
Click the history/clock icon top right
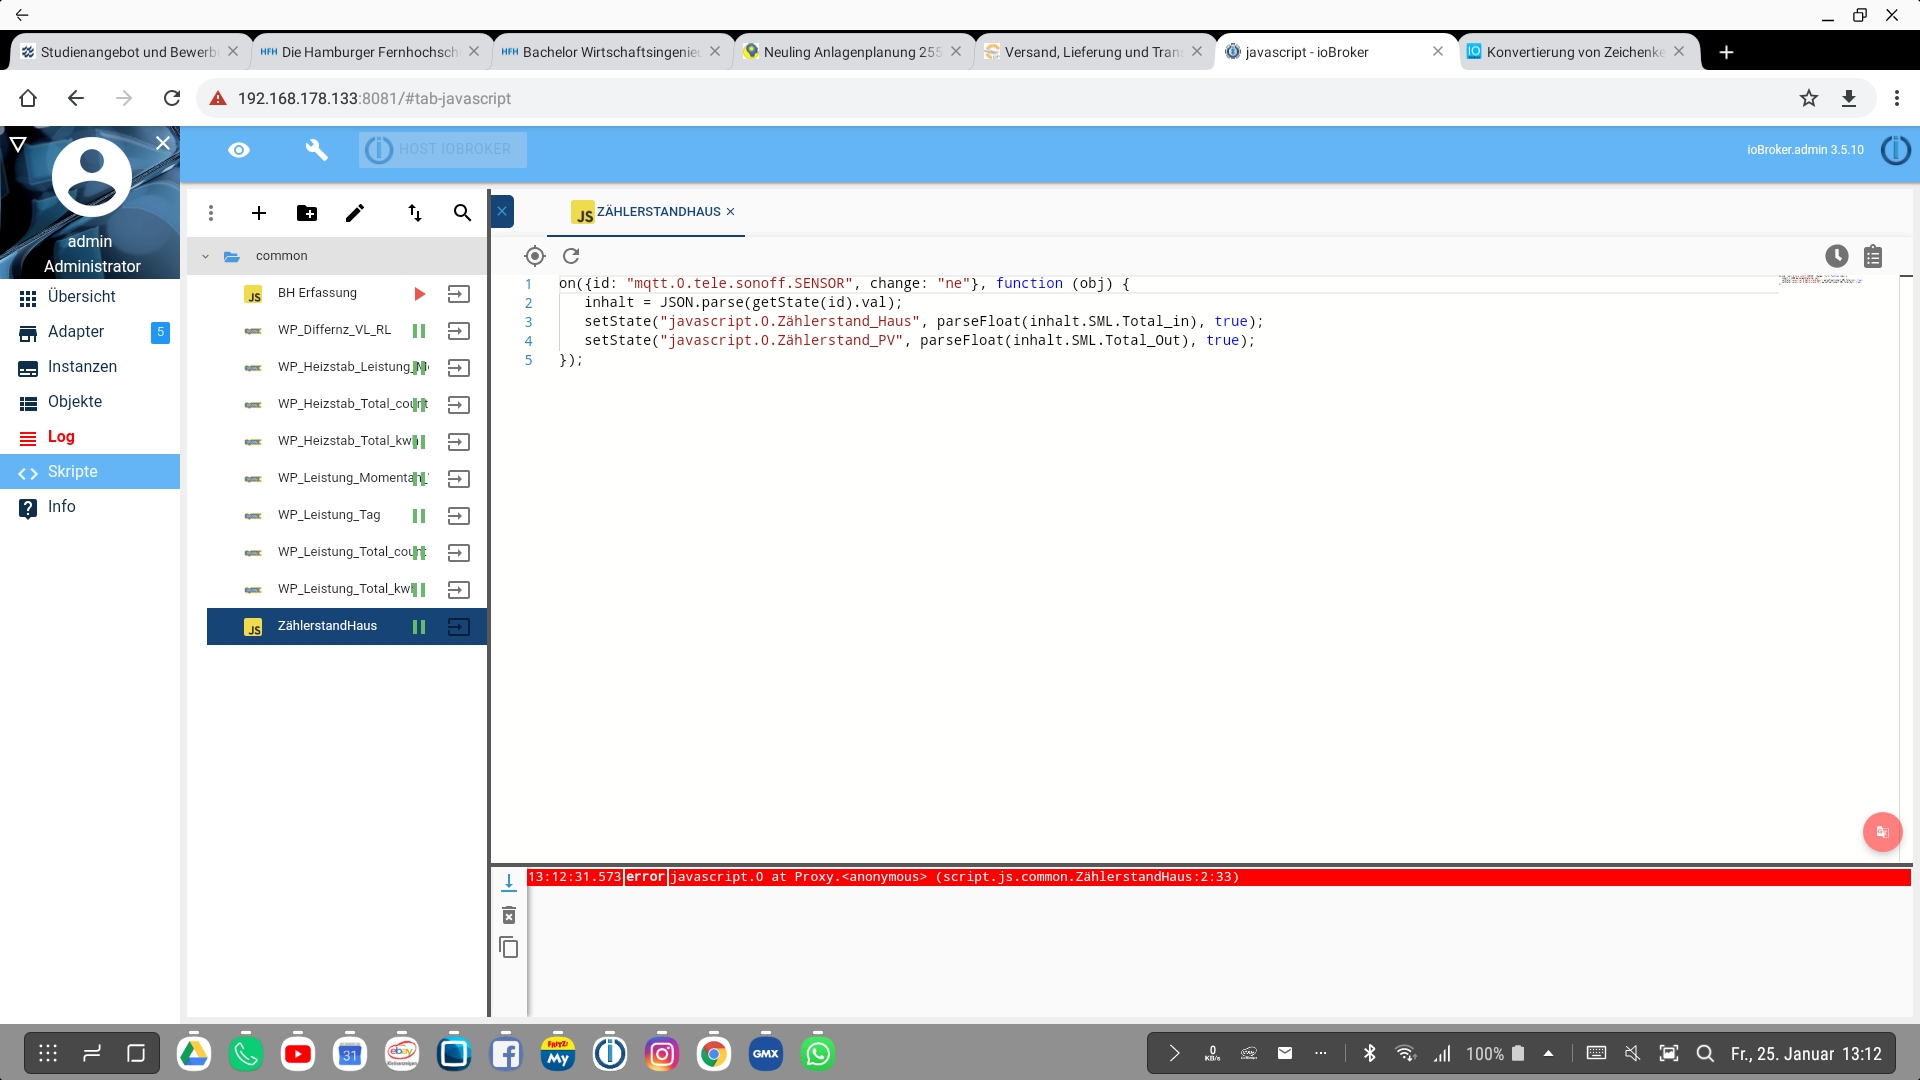[1836, 255]
